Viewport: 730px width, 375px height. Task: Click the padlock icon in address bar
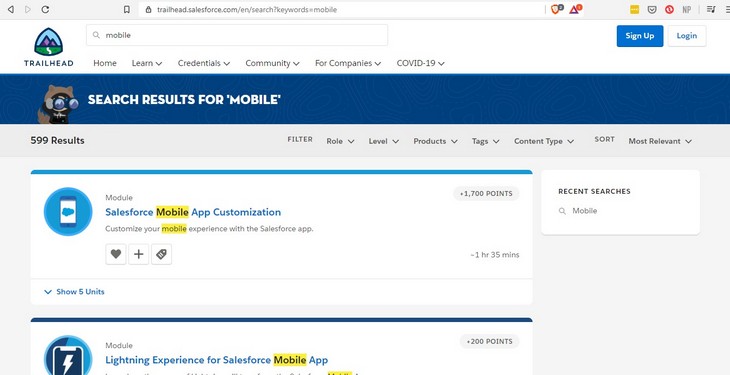coord(149,10)
